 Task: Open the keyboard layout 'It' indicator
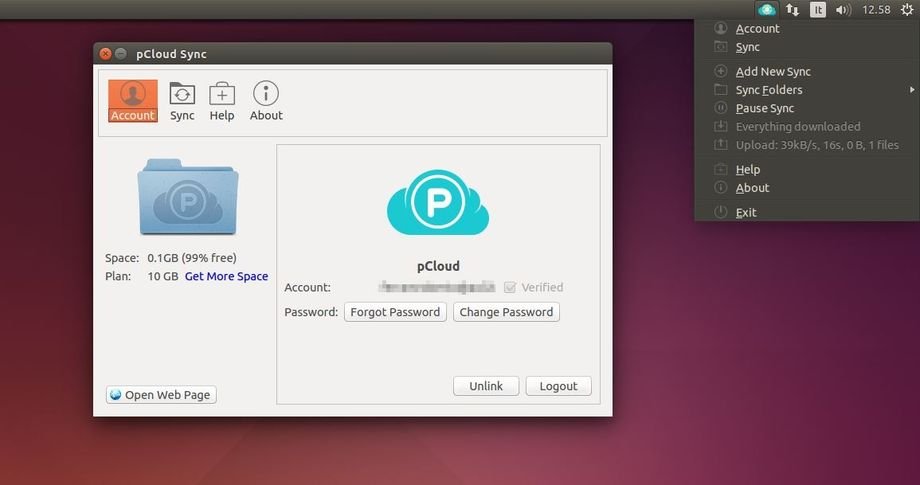click(x=818, y=10)
